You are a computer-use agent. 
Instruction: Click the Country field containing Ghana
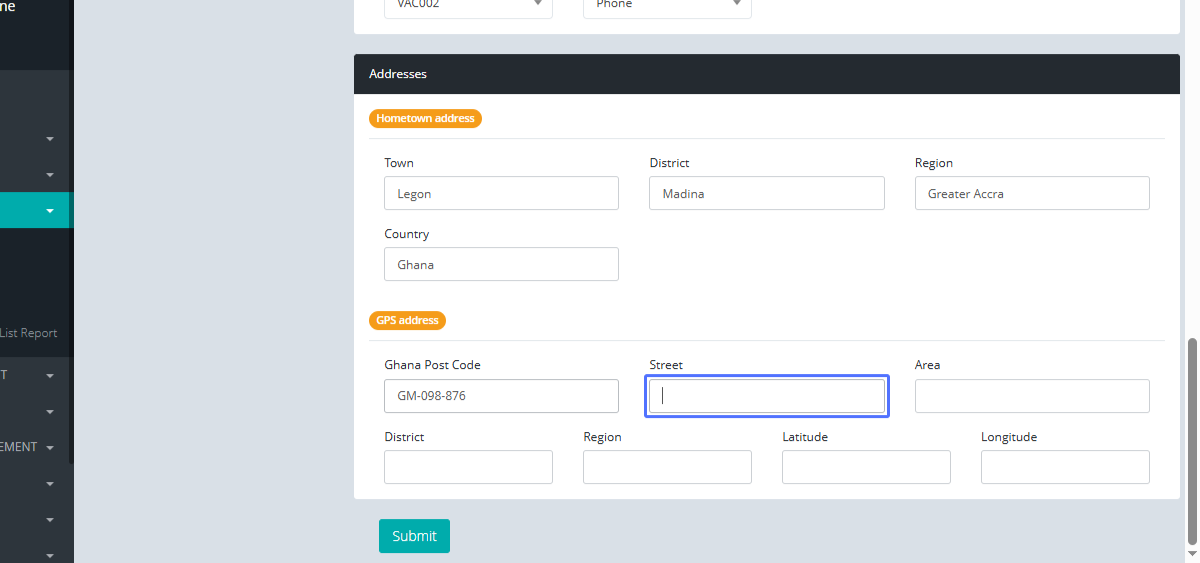pyautogui.click(x=501, y=264)
